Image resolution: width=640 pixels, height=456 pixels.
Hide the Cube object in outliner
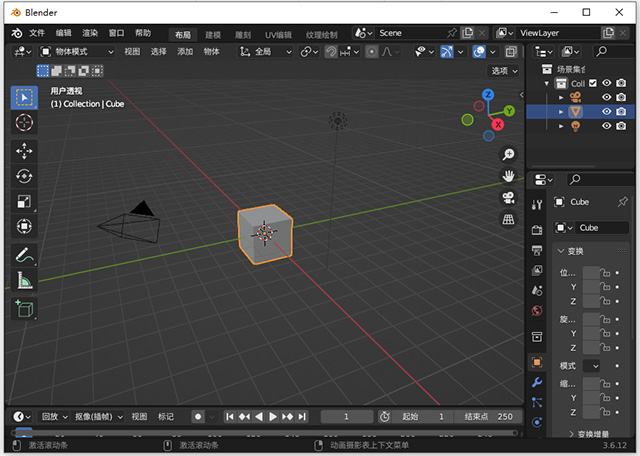pyautogui.click(x=606, y=112)
